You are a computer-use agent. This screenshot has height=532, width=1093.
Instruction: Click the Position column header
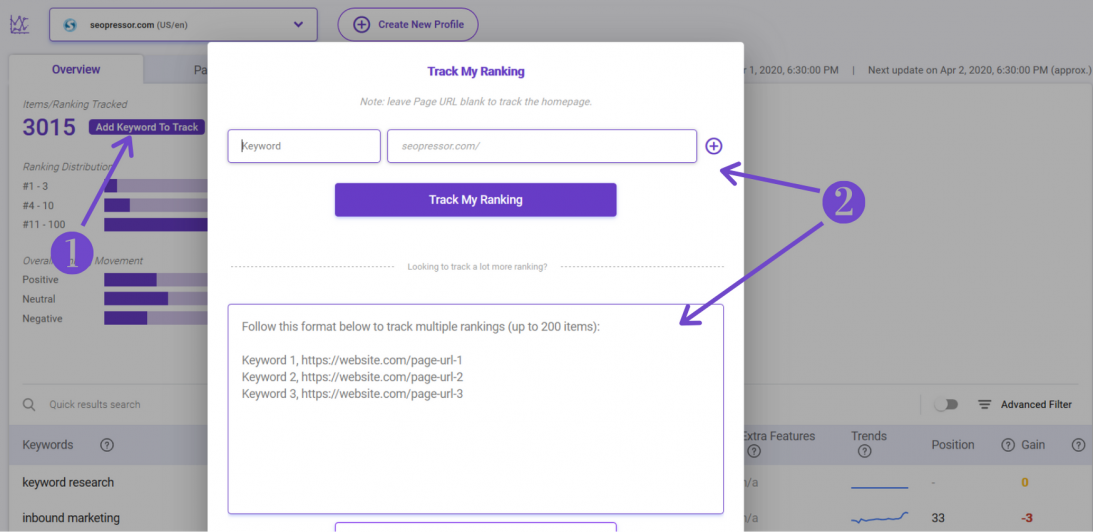953,445
